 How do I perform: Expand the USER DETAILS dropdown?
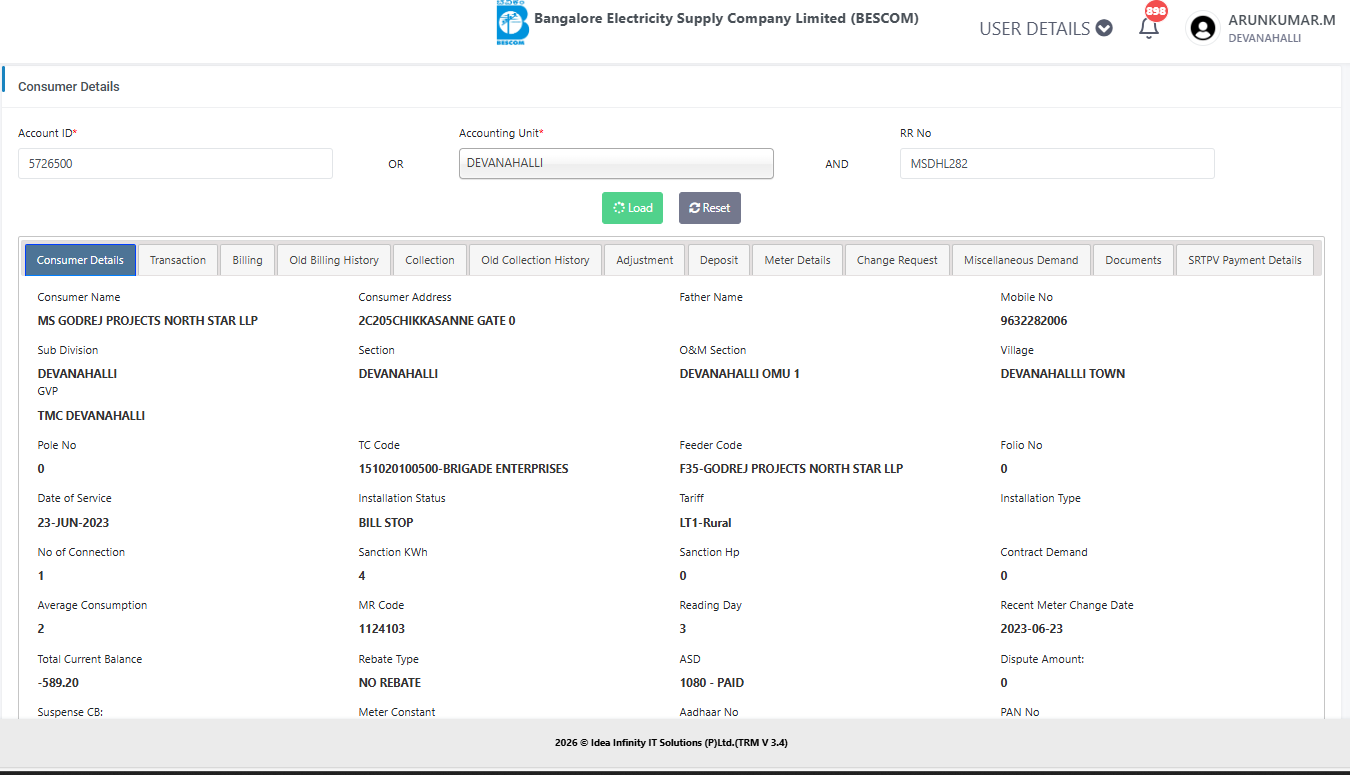(x=1045, y=28)
